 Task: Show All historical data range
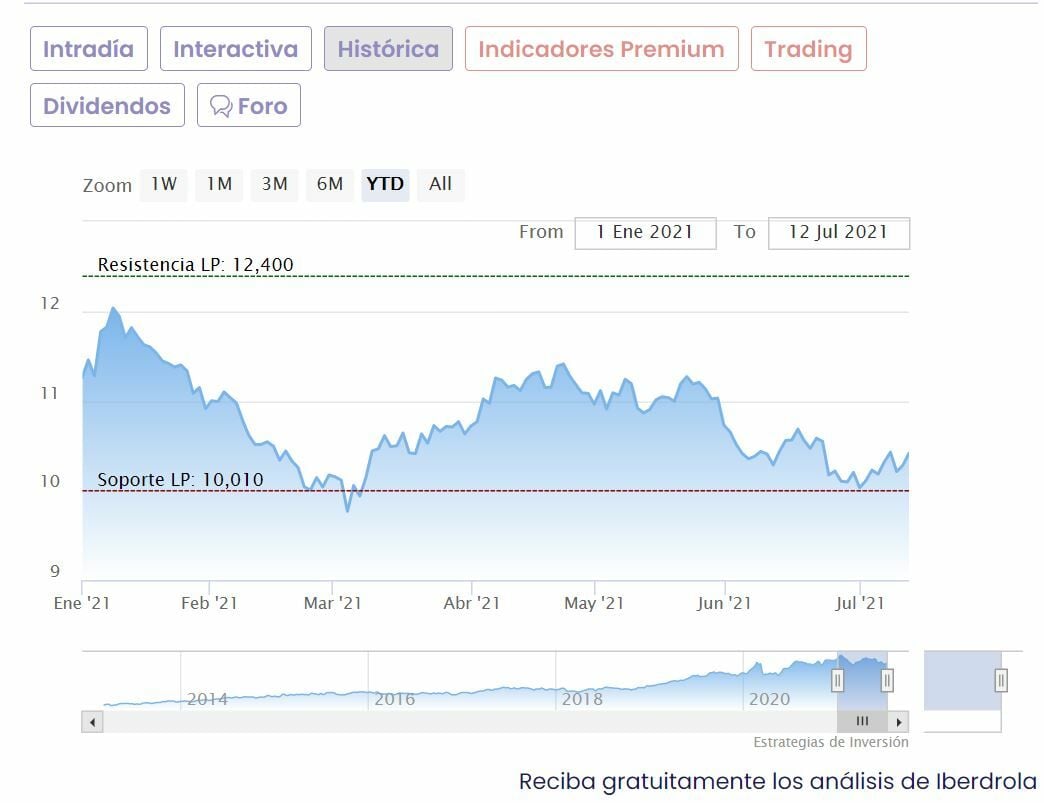tap(440, 184)
